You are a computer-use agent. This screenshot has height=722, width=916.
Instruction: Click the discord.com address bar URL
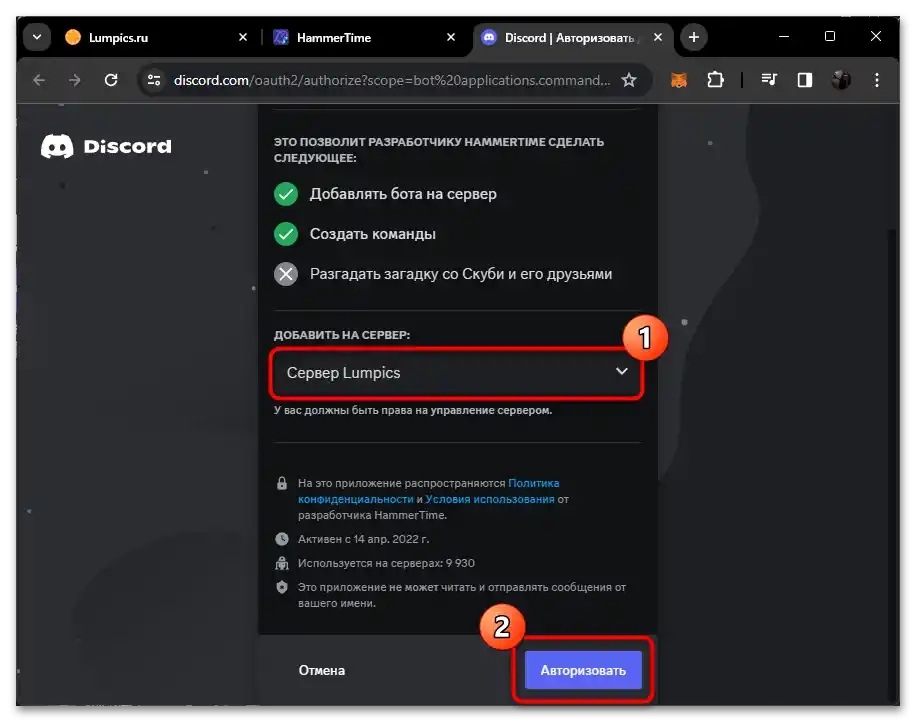[391, 80]
